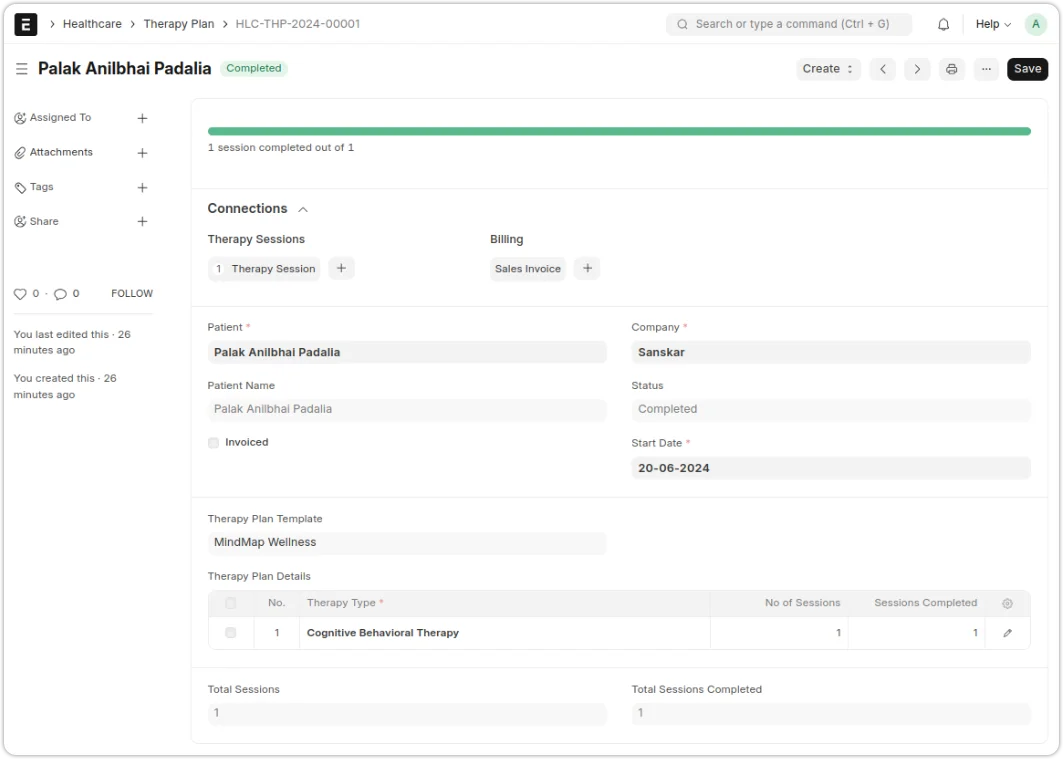Toggle the Invoiced checkbox
The height and width of the screenshot is (759, 1063).
pyautogui.click(x=213, y=443)
